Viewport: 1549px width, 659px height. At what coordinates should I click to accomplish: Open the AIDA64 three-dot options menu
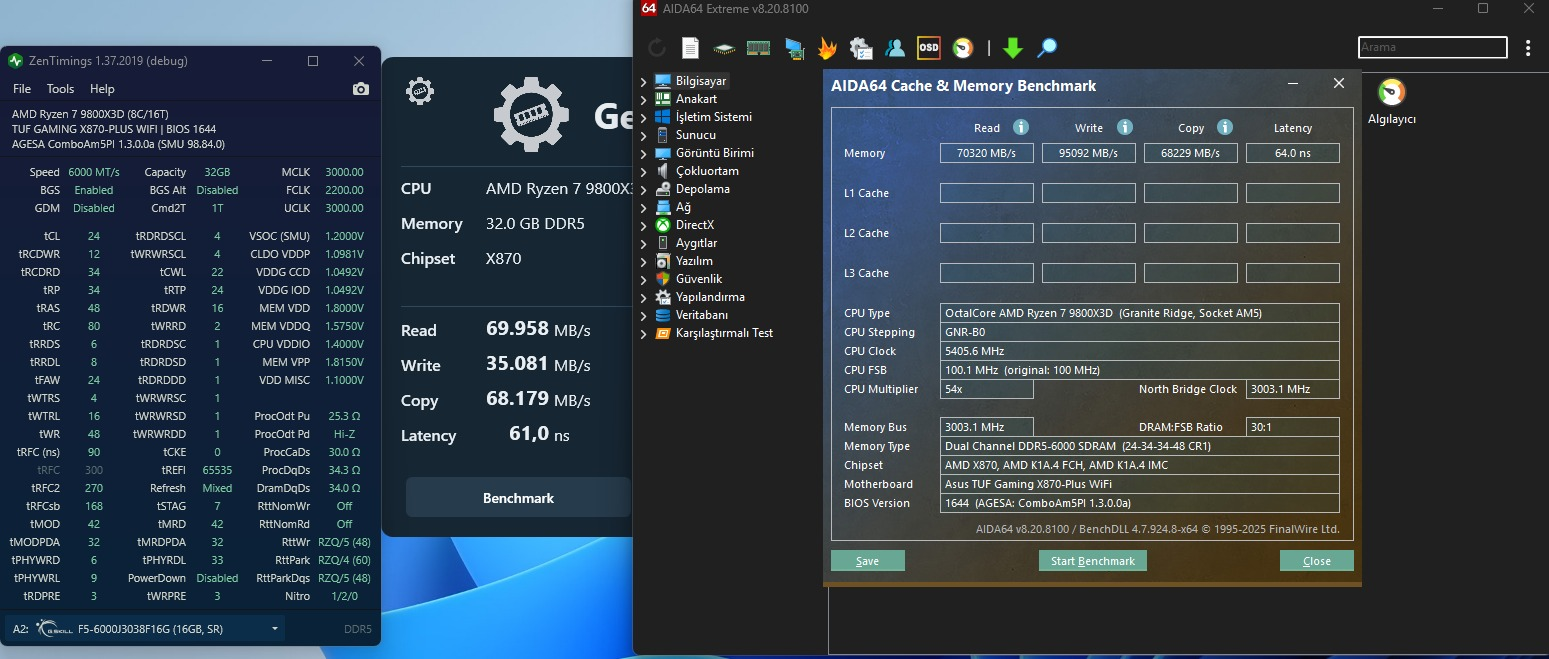pyautogui.click(x=1528, y=47)
